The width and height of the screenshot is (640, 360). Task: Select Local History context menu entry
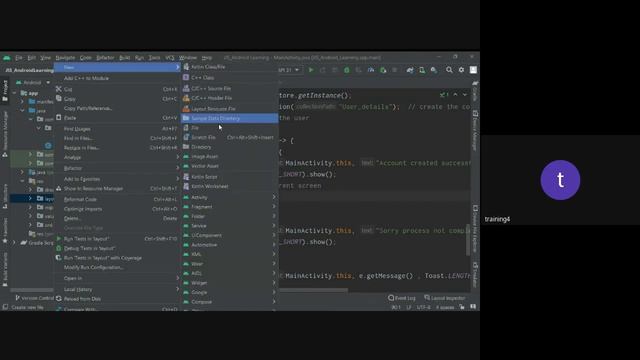click(x=117, y=289)
